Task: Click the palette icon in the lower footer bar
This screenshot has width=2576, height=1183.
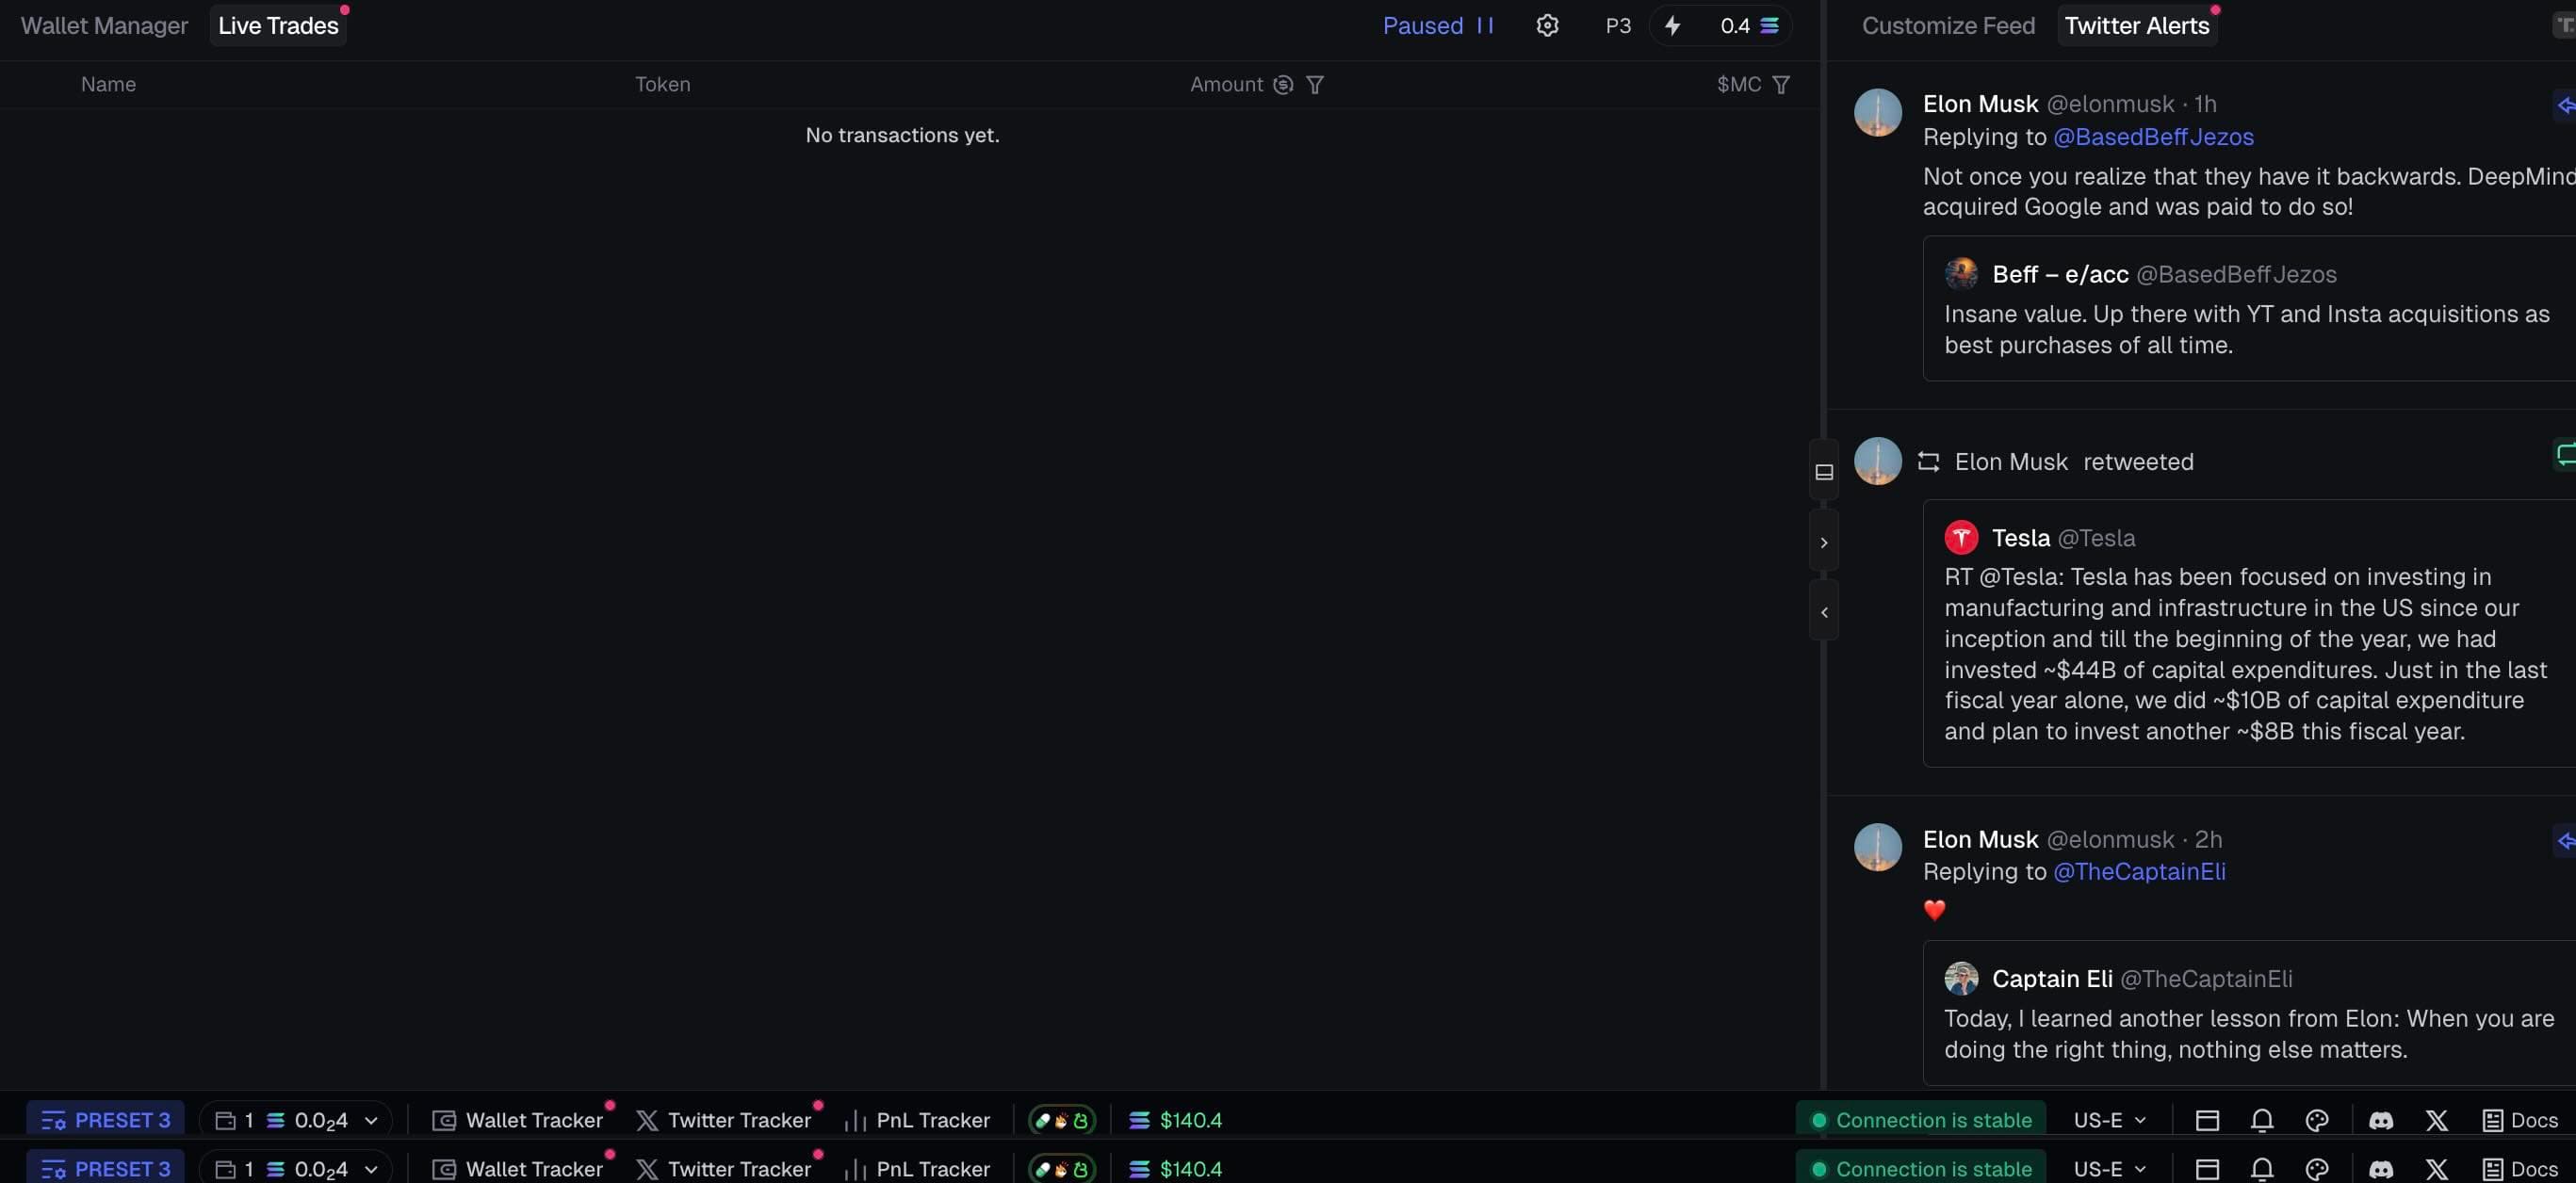Action: click(2317, 1169)
